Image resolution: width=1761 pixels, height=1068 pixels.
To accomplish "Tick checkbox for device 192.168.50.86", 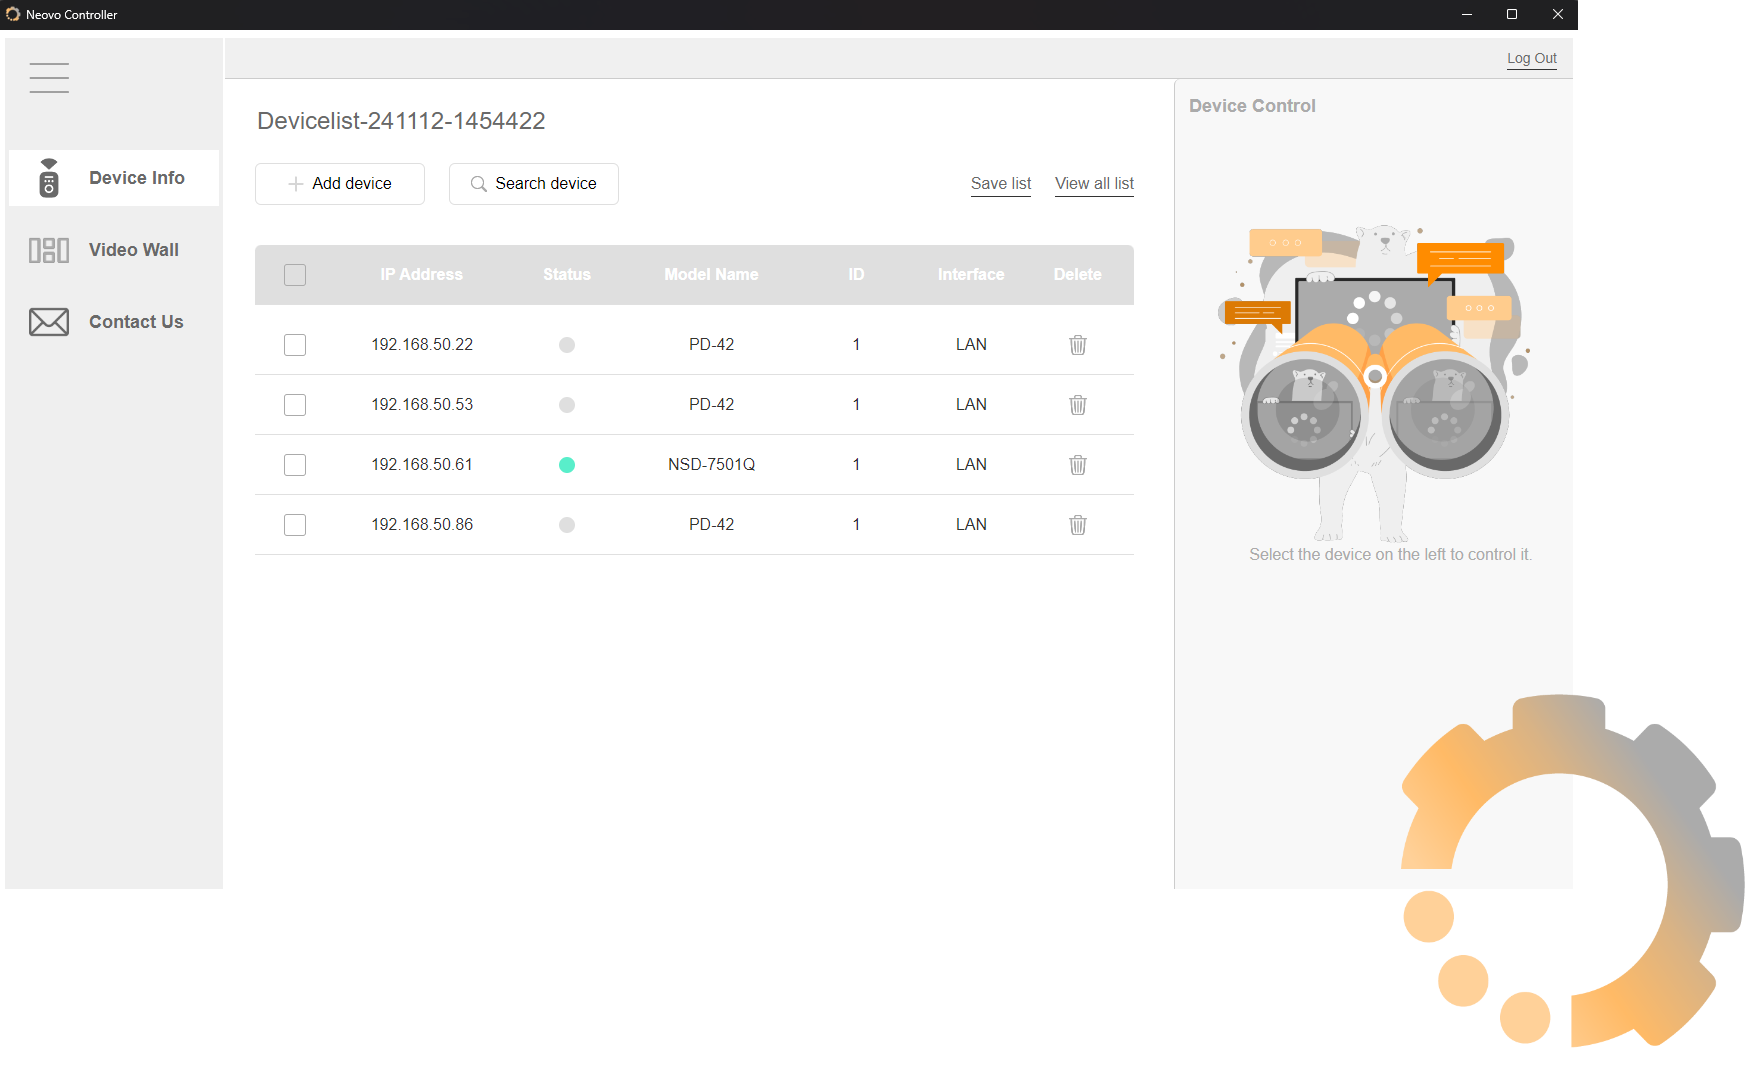I will tap(295, 525).
